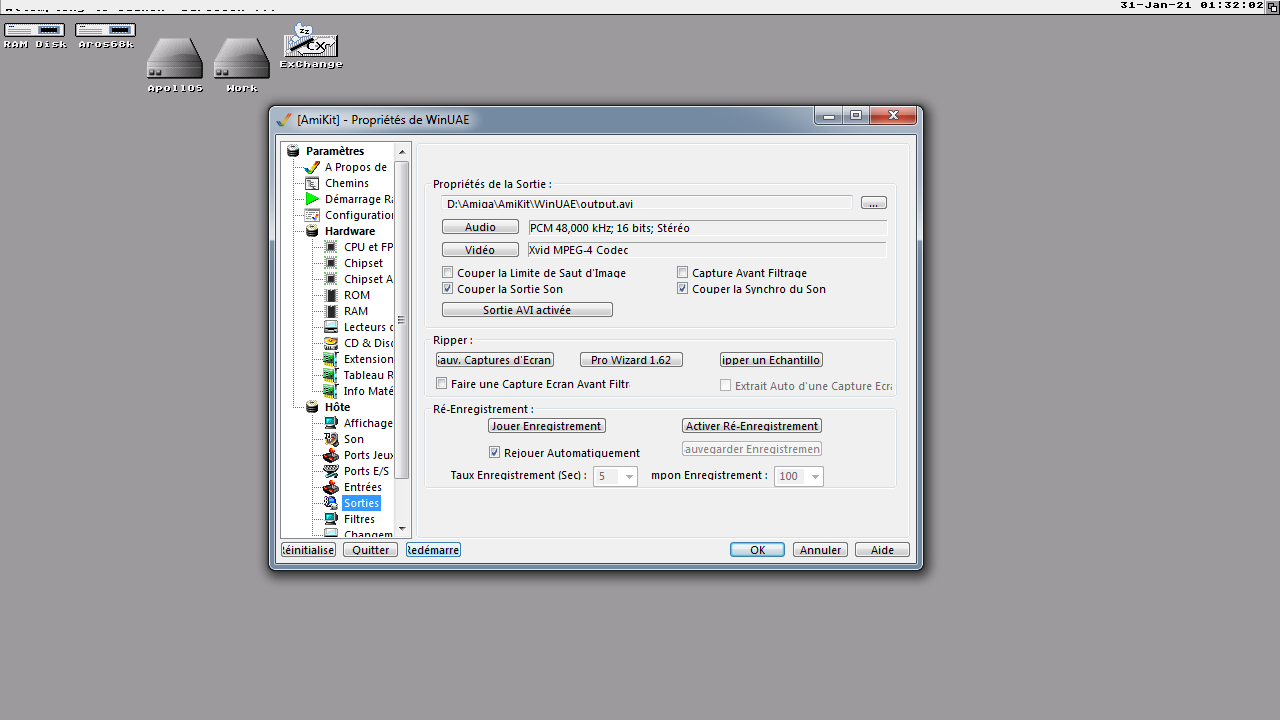Click the RAM chip icon
Viewport: 1280px width, 720px height.
pos(331,311)
